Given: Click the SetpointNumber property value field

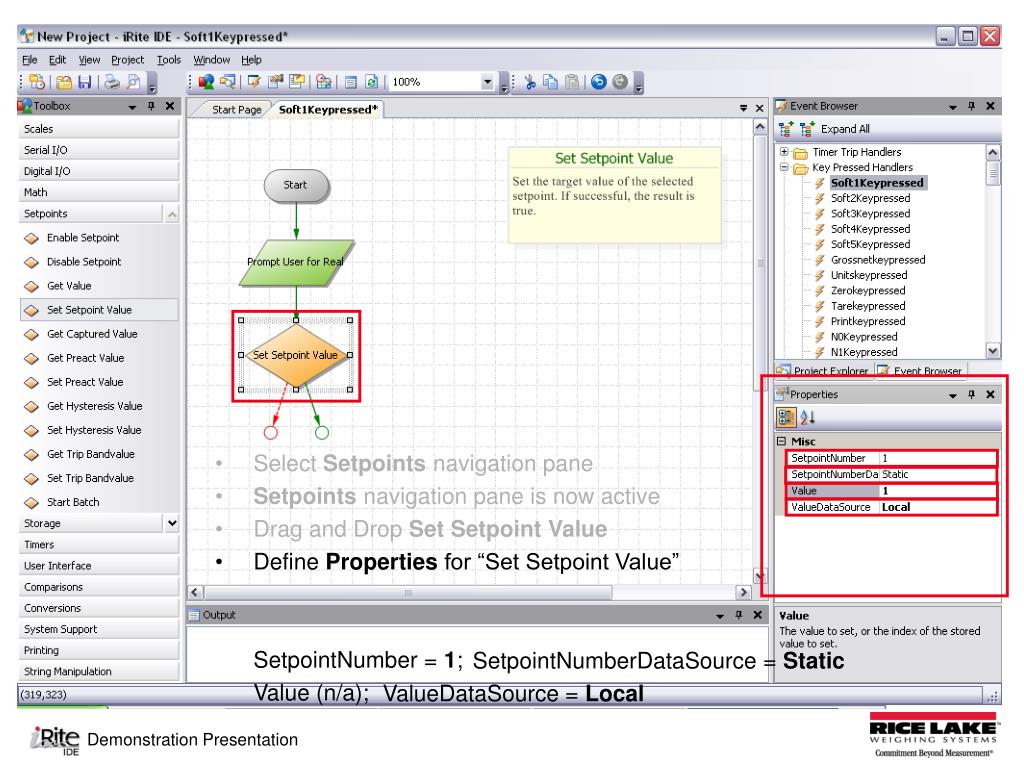Looking at the screenshot, I should (938, 458).
